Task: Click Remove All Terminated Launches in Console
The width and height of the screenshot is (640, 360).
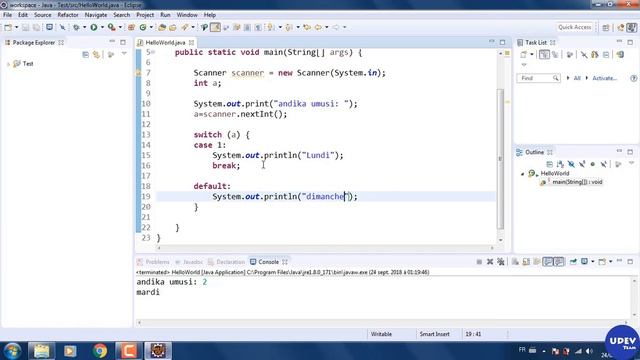Action: 501,262
